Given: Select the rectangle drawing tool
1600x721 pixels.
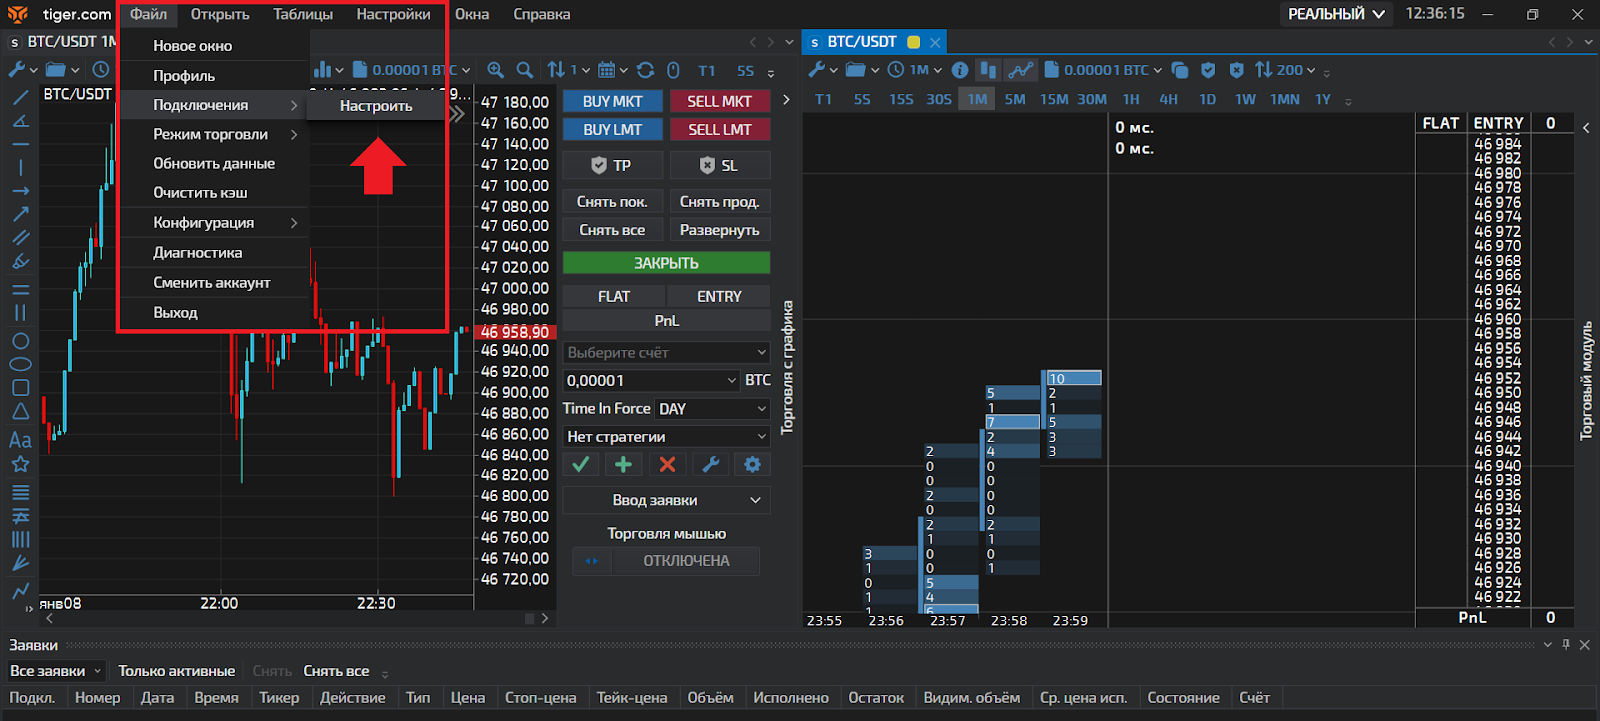Looking at the screenshot, I should click(20, 388).
